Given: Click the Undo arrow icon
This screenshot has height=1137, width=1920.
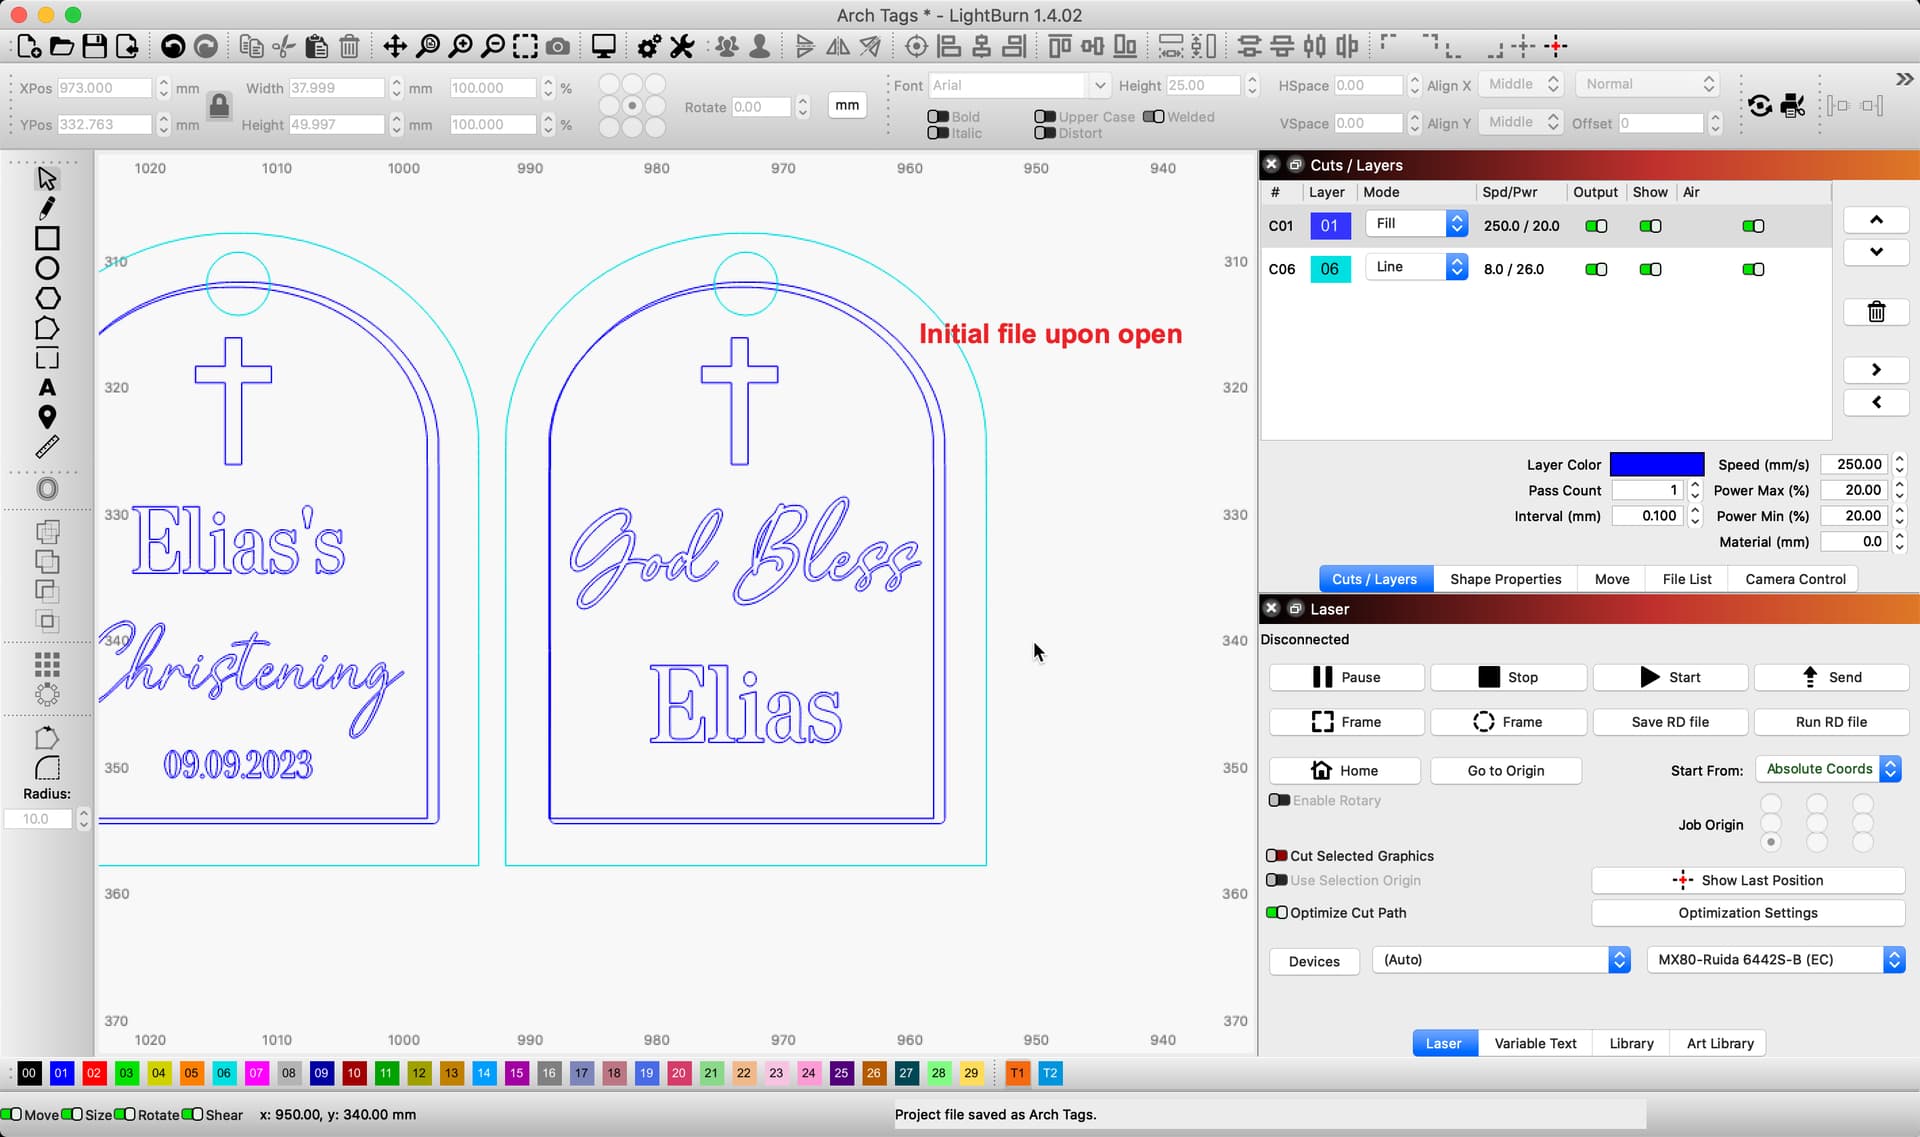Looking at the screenshot, I should 173,46.
